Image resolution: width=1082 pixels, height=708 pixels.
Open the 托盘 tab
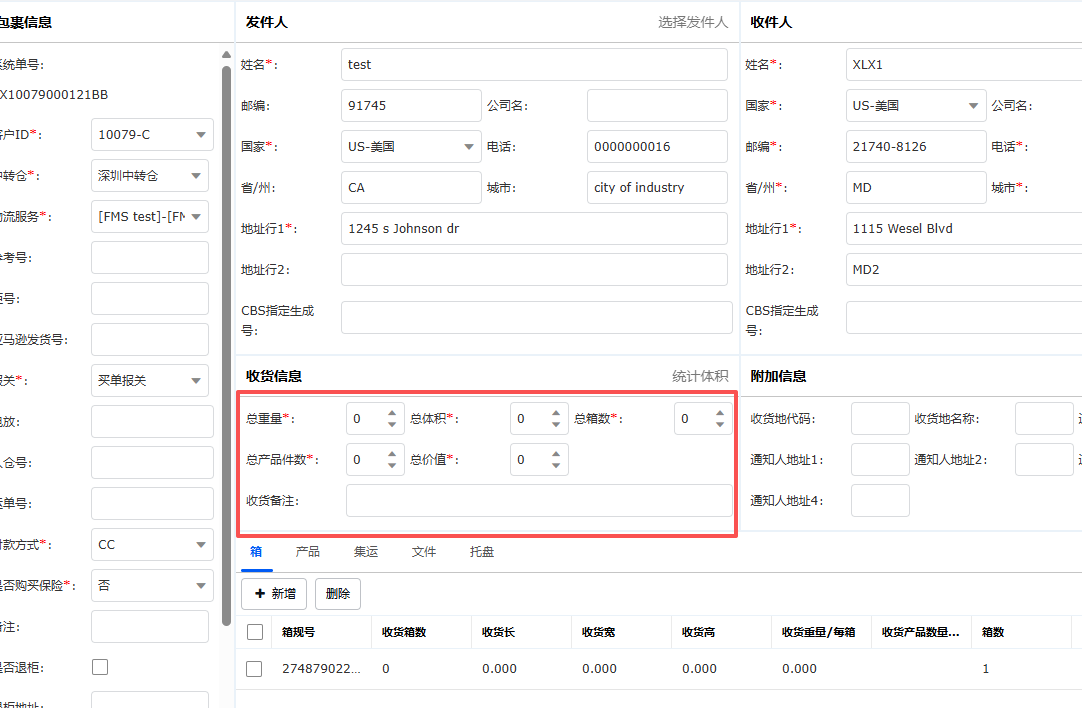[482, 552]
